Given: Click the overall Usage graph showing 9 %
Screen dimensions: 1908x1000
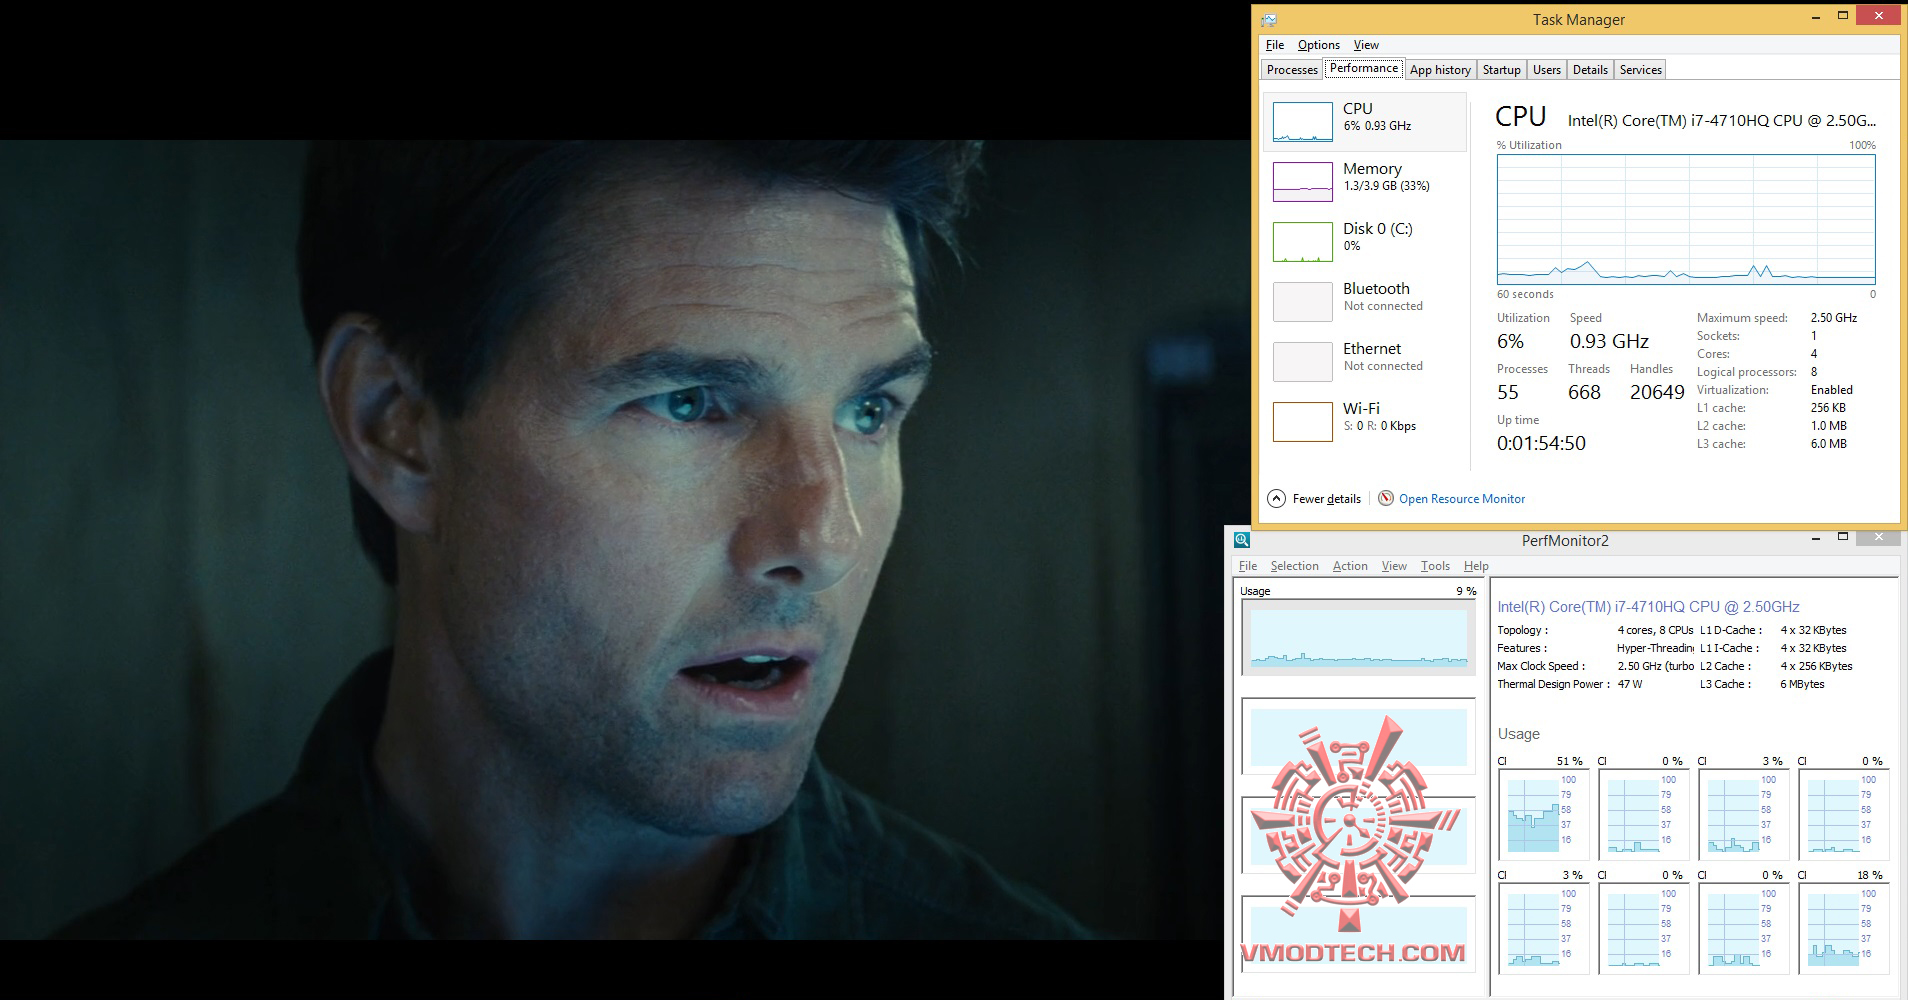Looking at the screenshot, I should click(1358, 638).
